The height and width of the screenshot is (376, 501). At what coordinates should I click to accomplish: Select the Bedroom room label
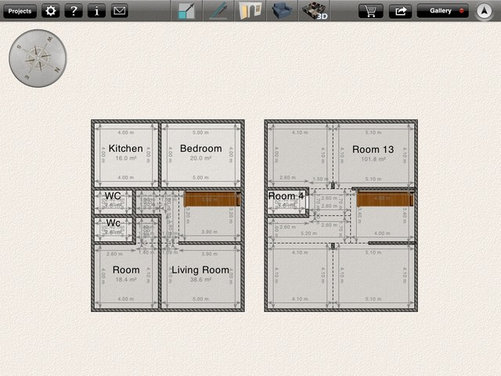[x=201, y=148]
